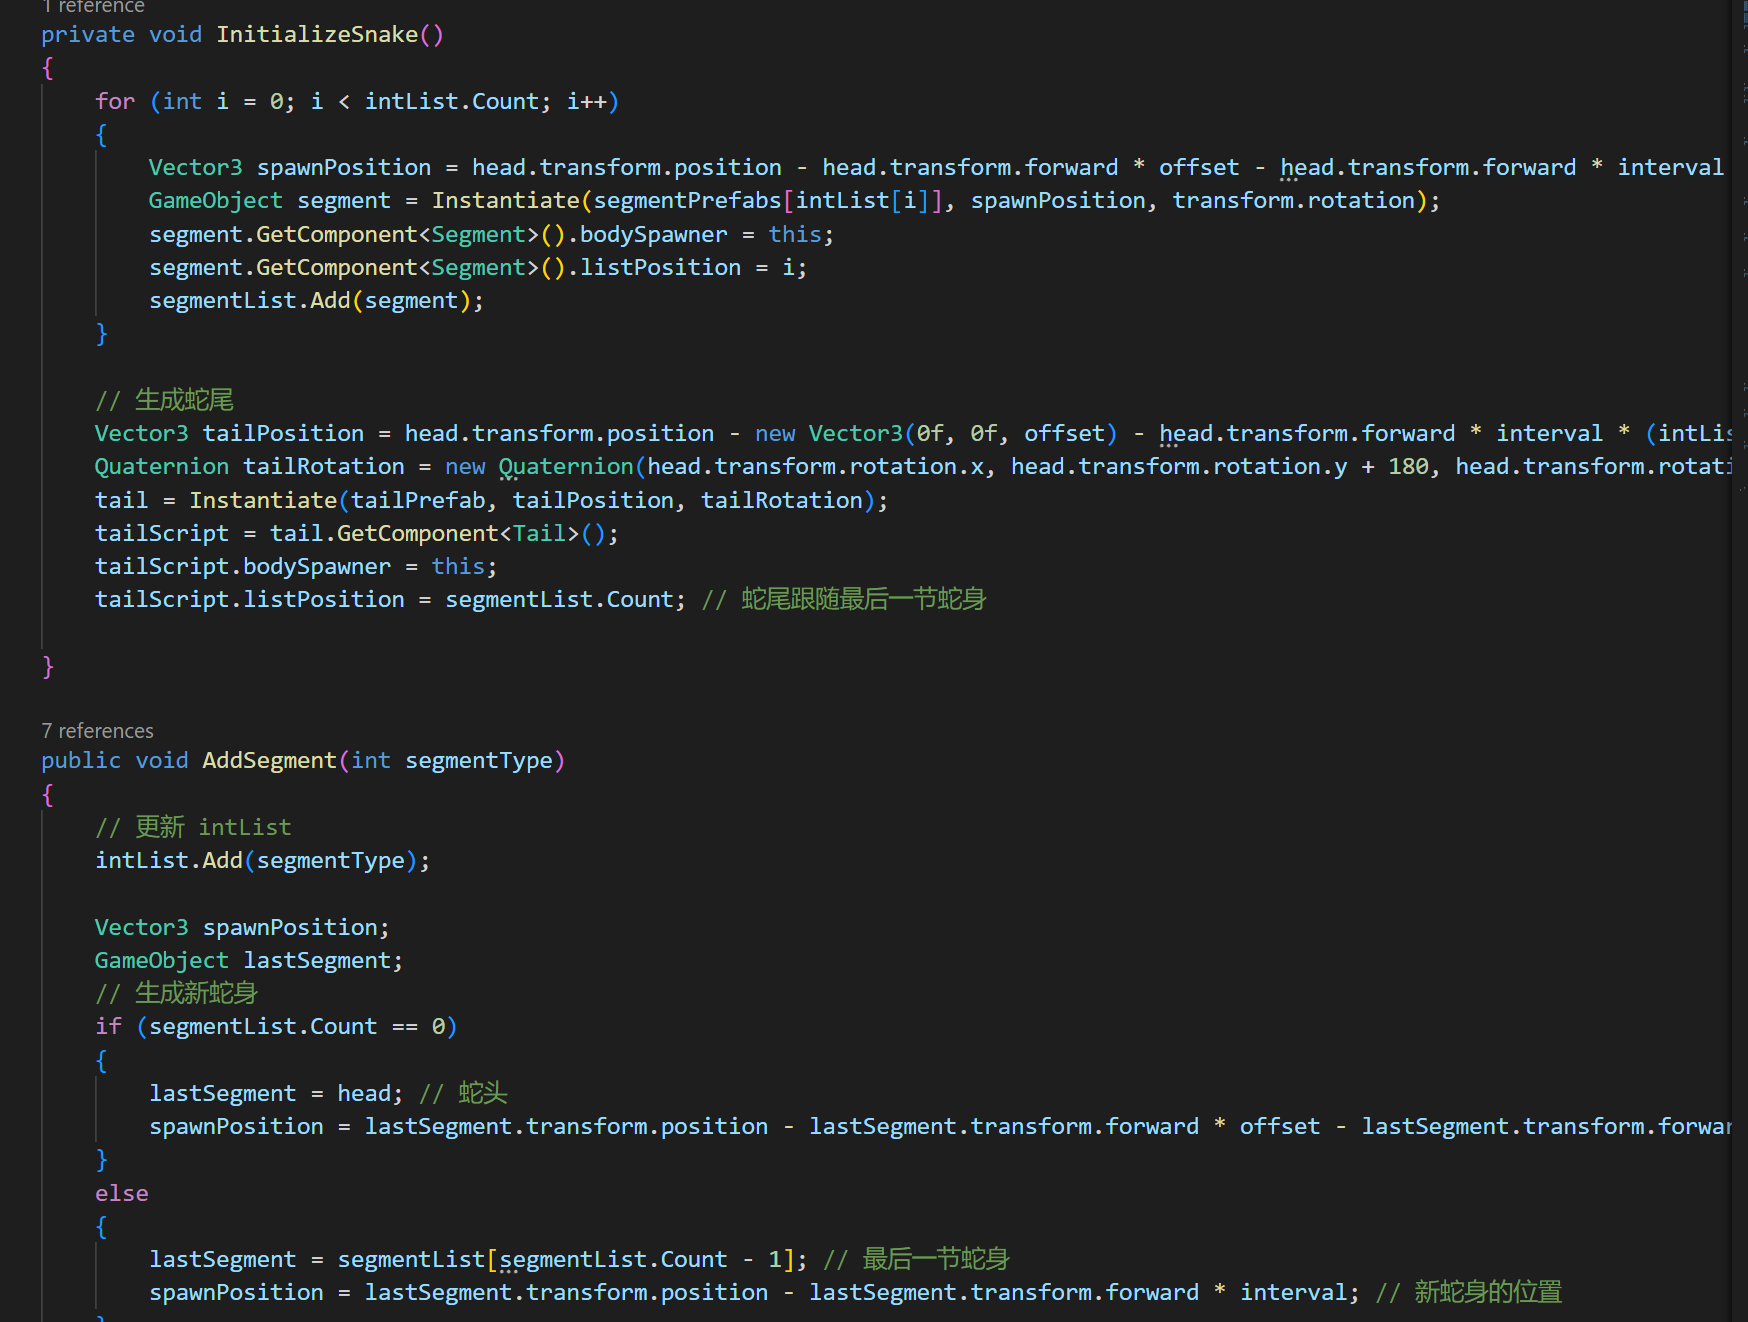Click the 'Tail' type in GetComponent<Tail>
Image resolution: width=1748 pixels, height=1322 pixels.
539,533
